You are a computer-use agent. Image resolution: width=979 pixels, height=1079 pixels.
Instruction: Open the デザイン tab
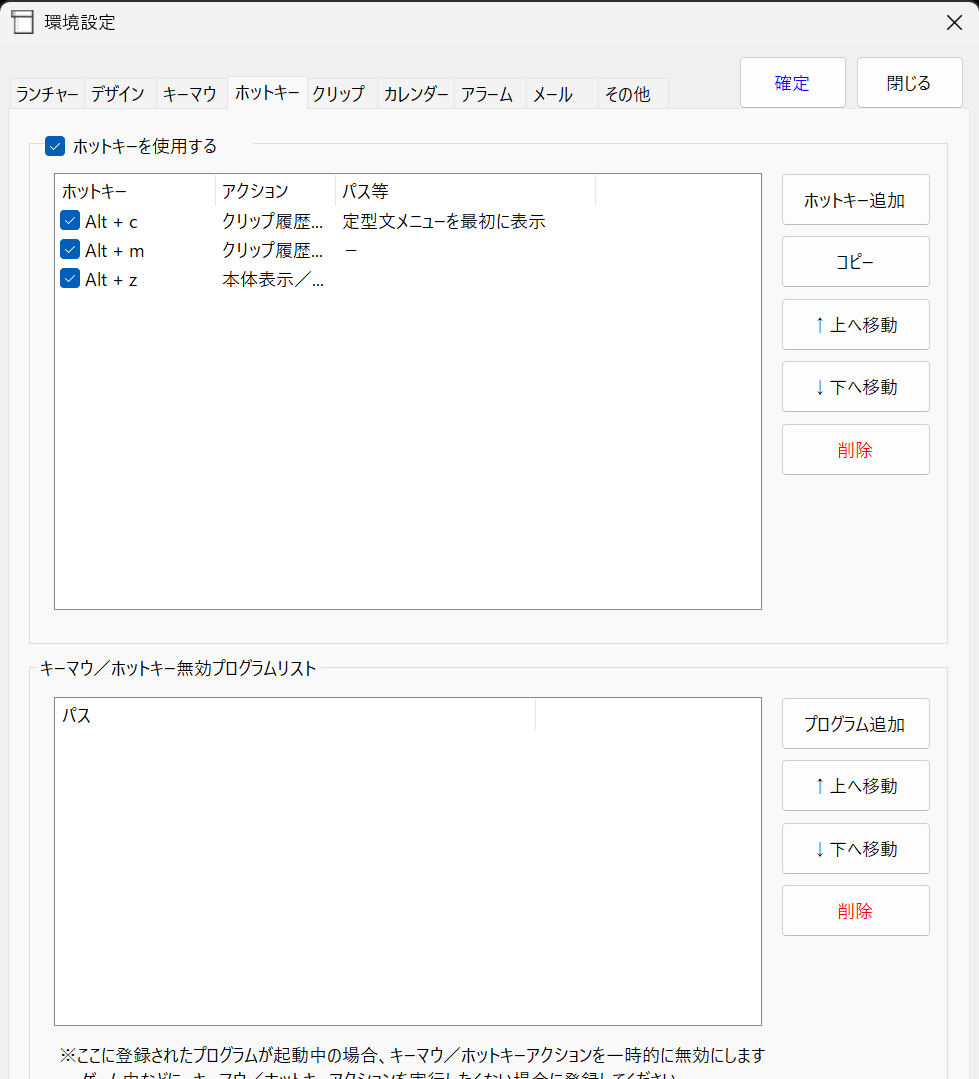coord(118,94)
